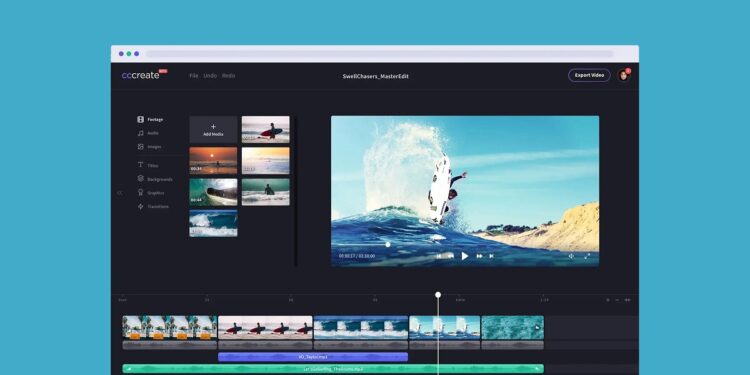This screenshot has width=750, height=375.
Task: Toggle fullscreen on the preview
Action: [x=587, y=256]
